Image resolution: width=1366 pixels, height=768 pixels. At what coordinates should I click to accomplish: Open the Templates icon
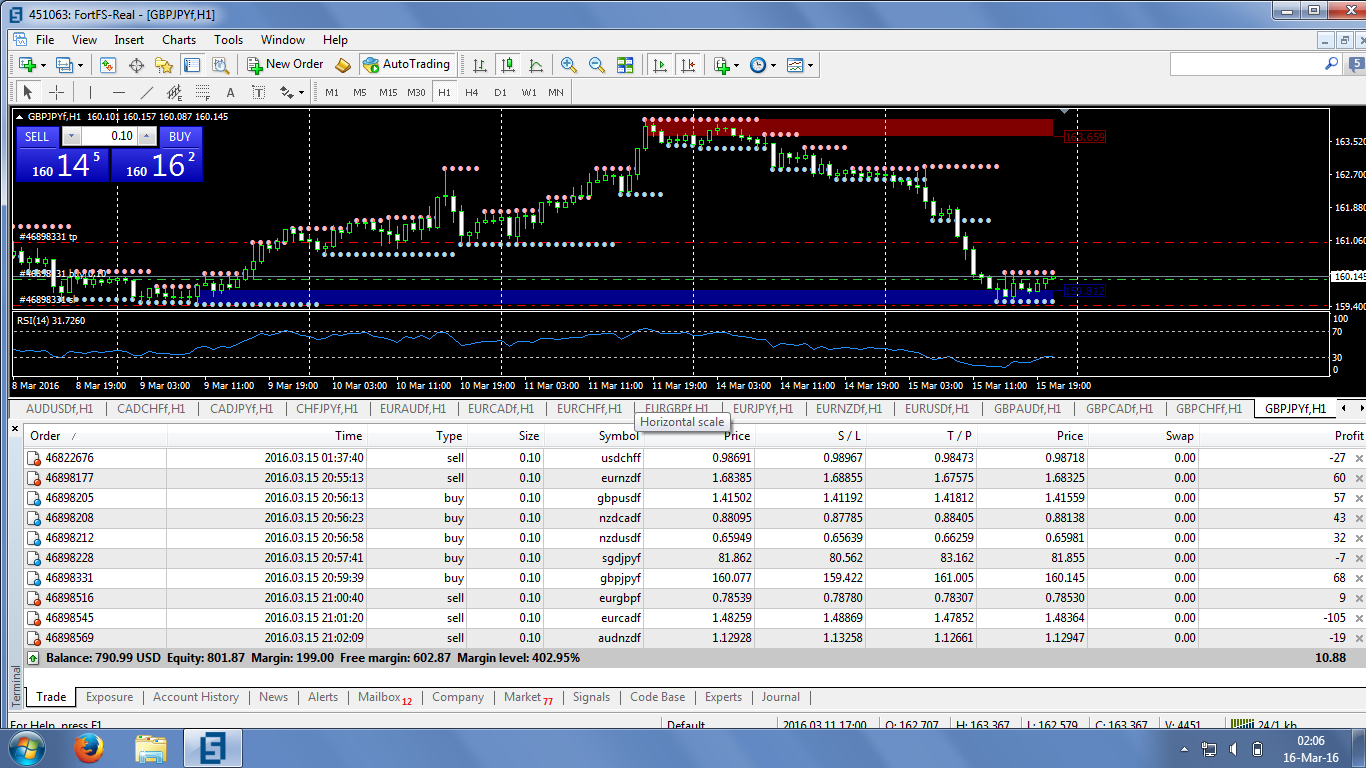[796, 65]
